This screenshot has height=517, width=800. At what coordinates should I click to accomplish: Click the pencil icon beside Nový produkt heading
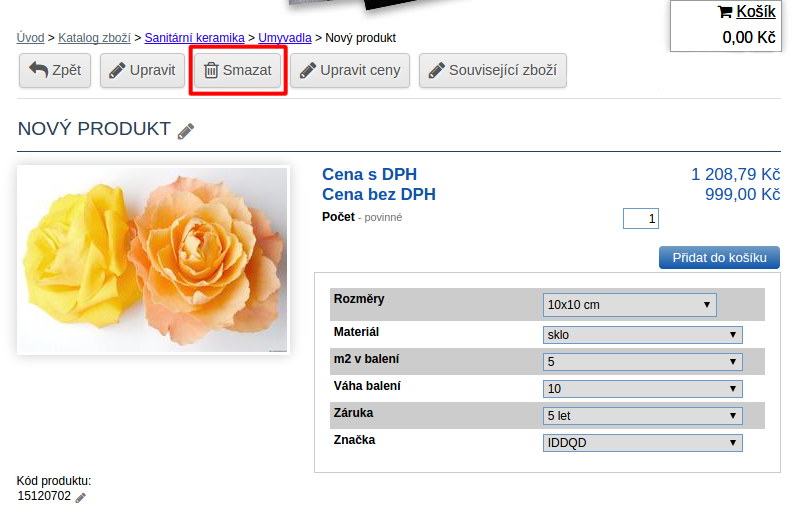pyautogui.click(x=186, y=131)
